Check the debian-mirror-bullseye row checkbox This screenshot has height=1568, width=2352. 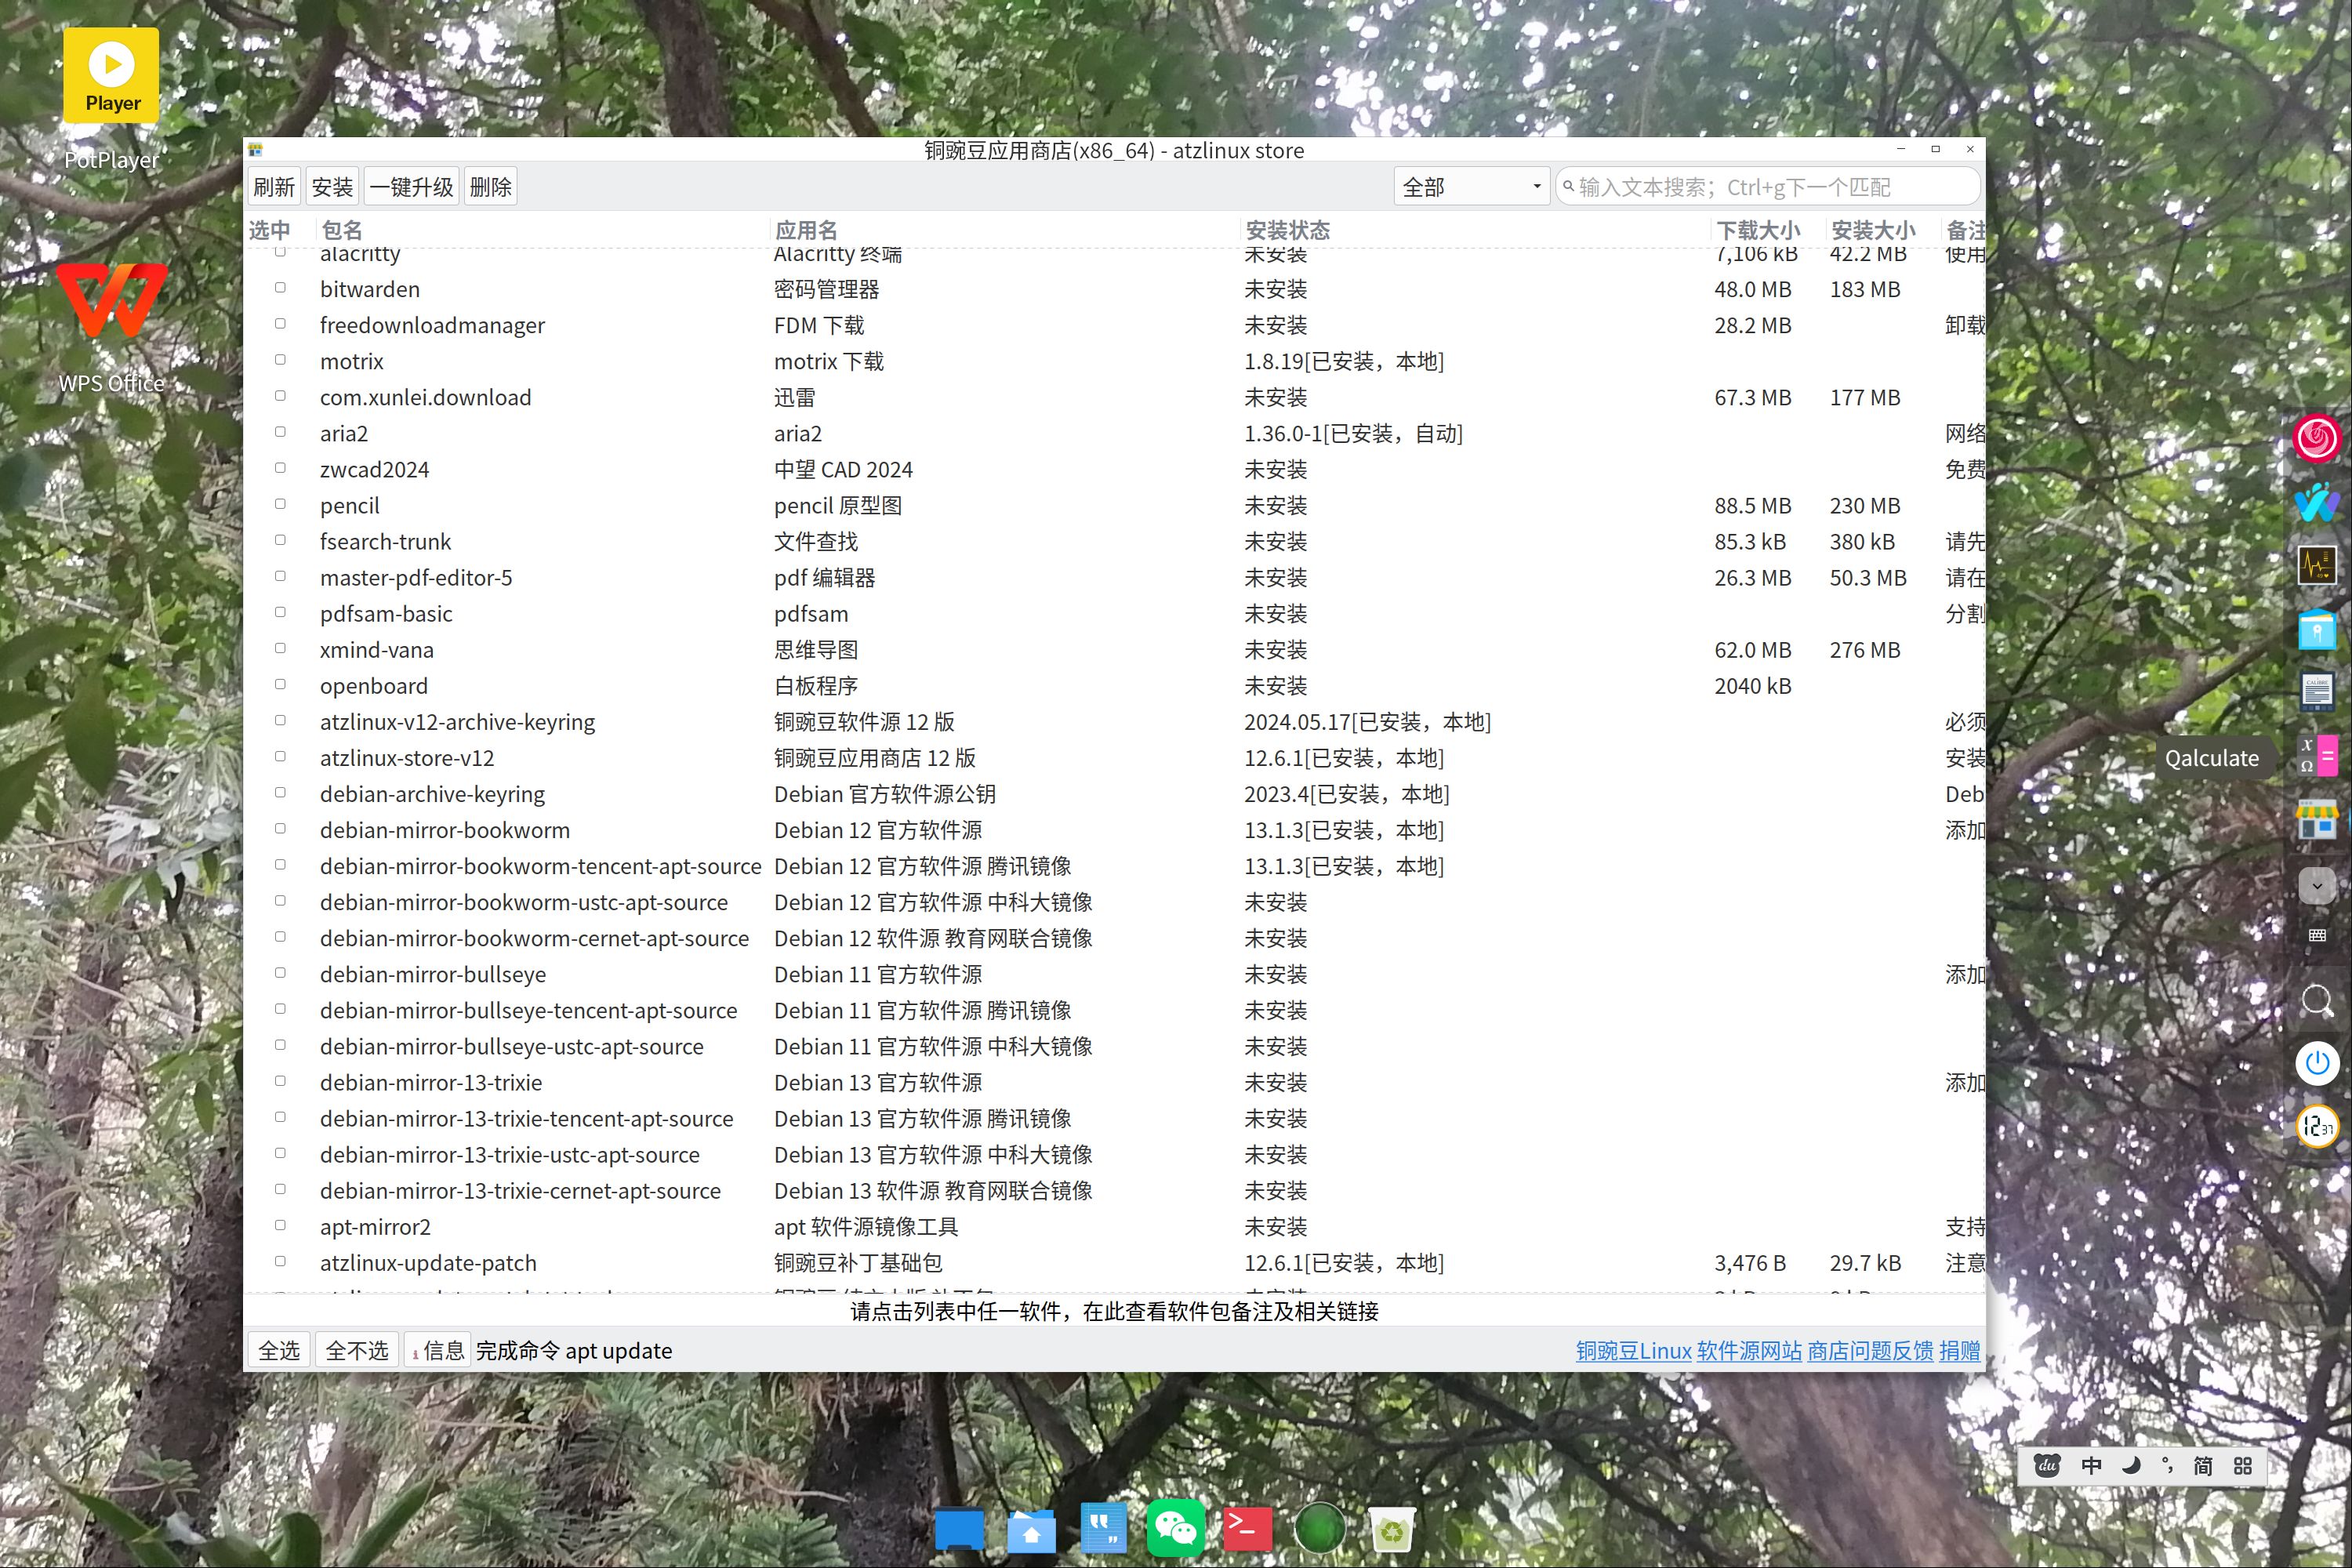click(x=280, y=973)
